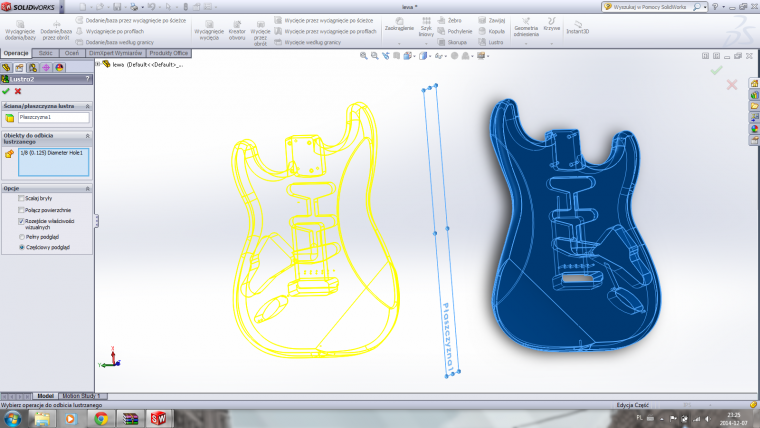Collapse Ściana/płaszczyzna lustra section
Screen dimensions: 760x428
point(88,106)
